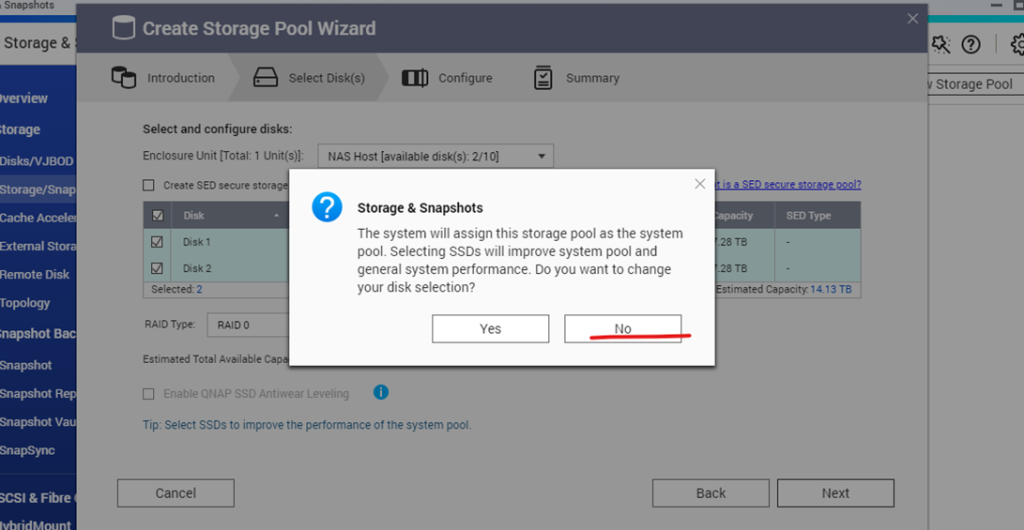Click the Configure step icon
This screenshot has height=530, width=1024.
tap(415, 78)
